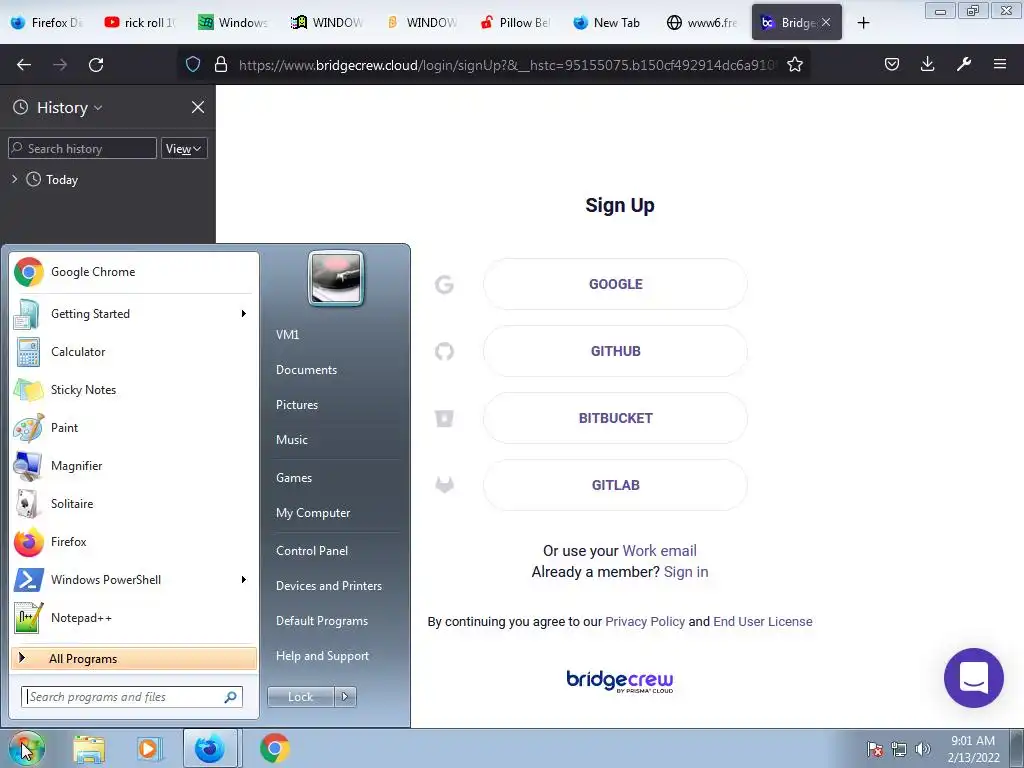
Task: Focus the Search programs and files box
Action: pyautogui.click(x=132, y=697)
